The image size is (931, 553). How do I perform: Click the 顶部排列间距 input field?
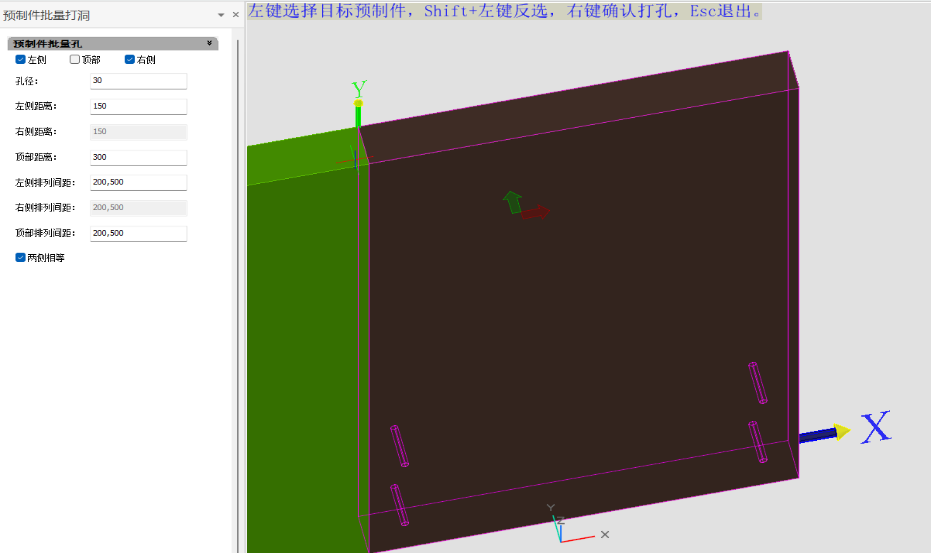[x=138, y=233]
